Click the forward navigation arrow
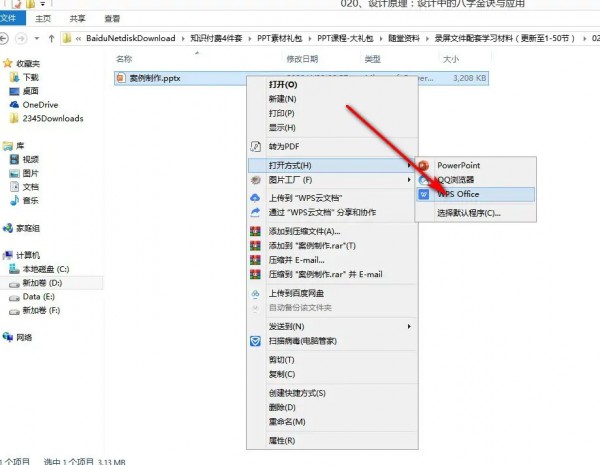Screen dimensions: 600x465 point(21,38)
